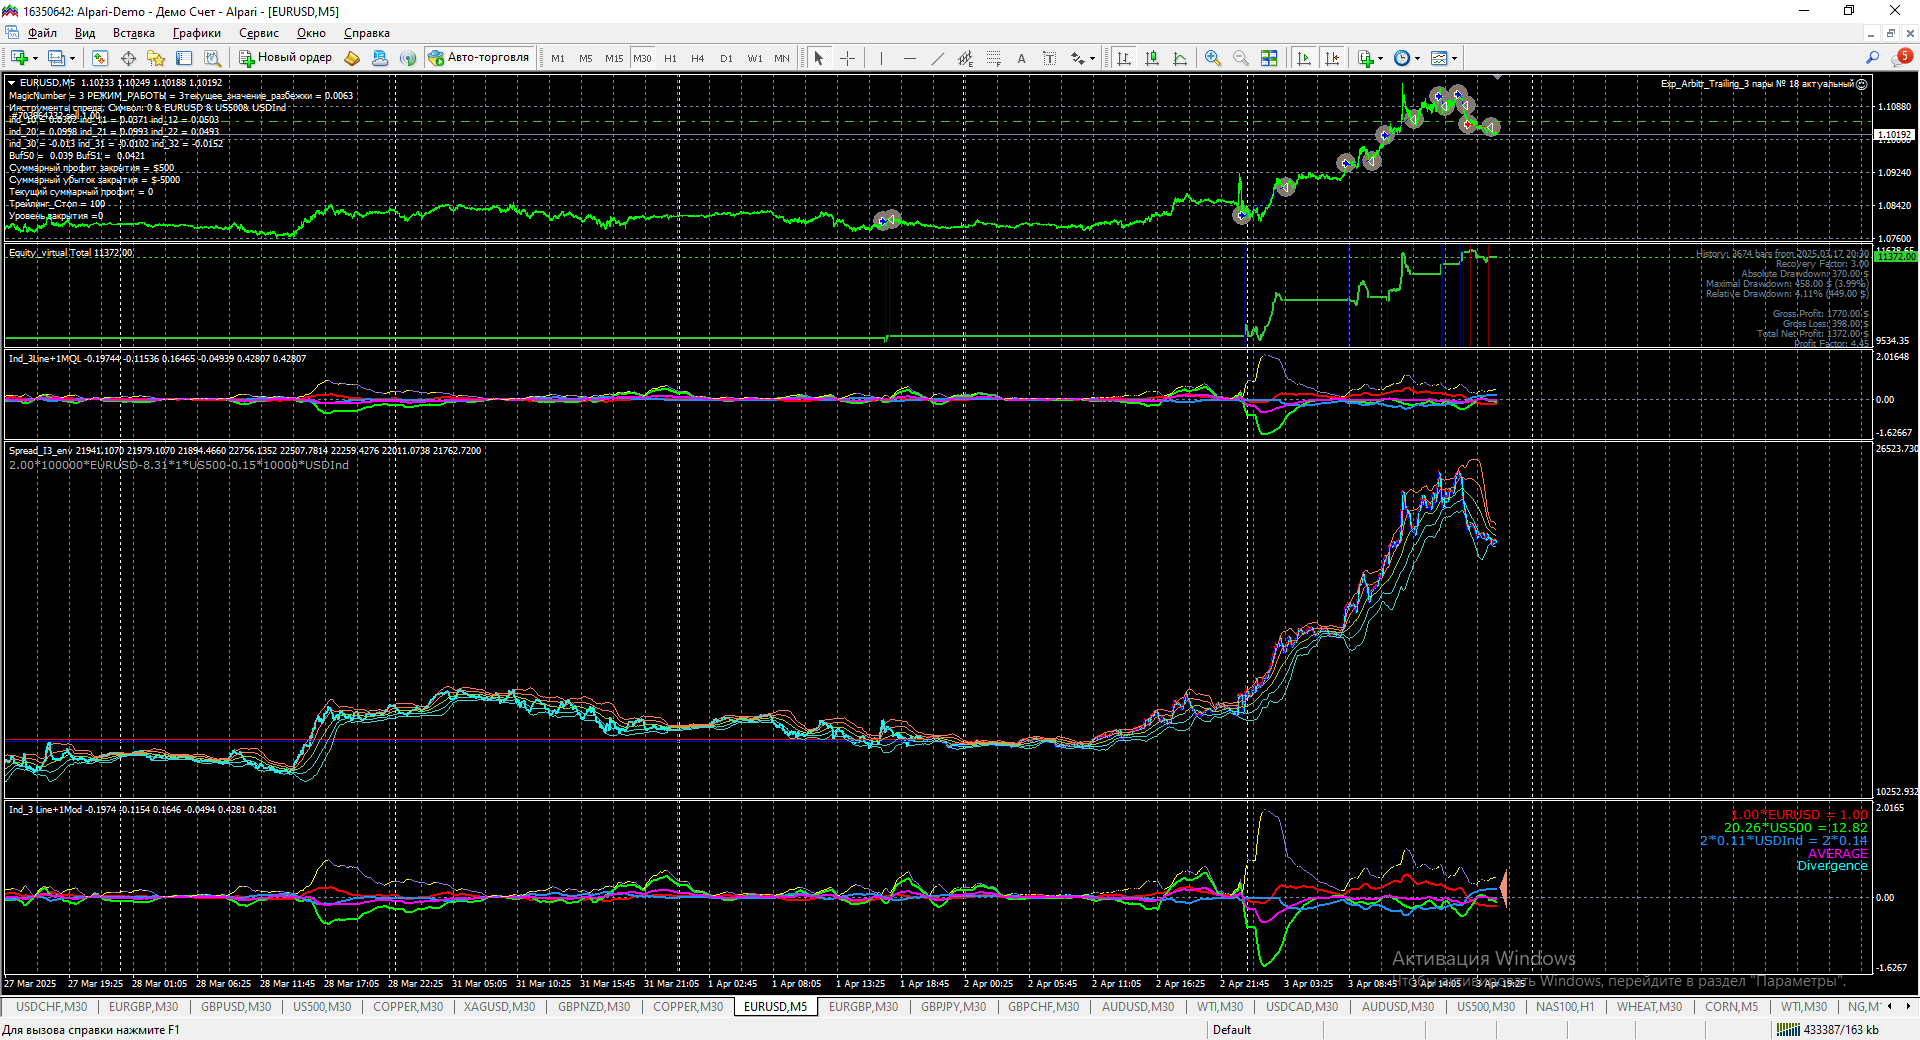
Task: Draw a horizontal line tool
Action: [x=909, y=58]
